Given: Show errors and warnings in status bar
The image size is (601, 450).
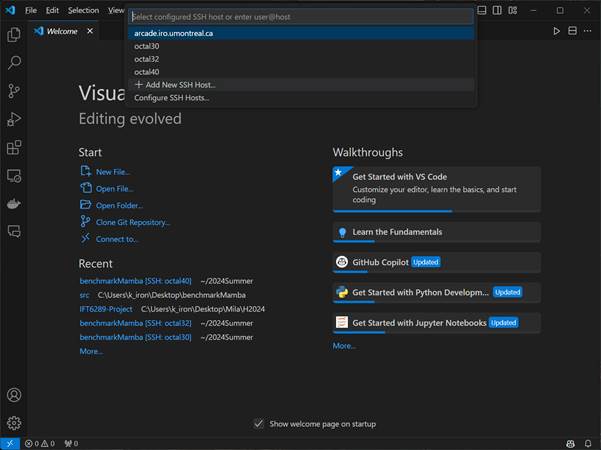Looking at the screenshot, I should (x=39, y=444).
